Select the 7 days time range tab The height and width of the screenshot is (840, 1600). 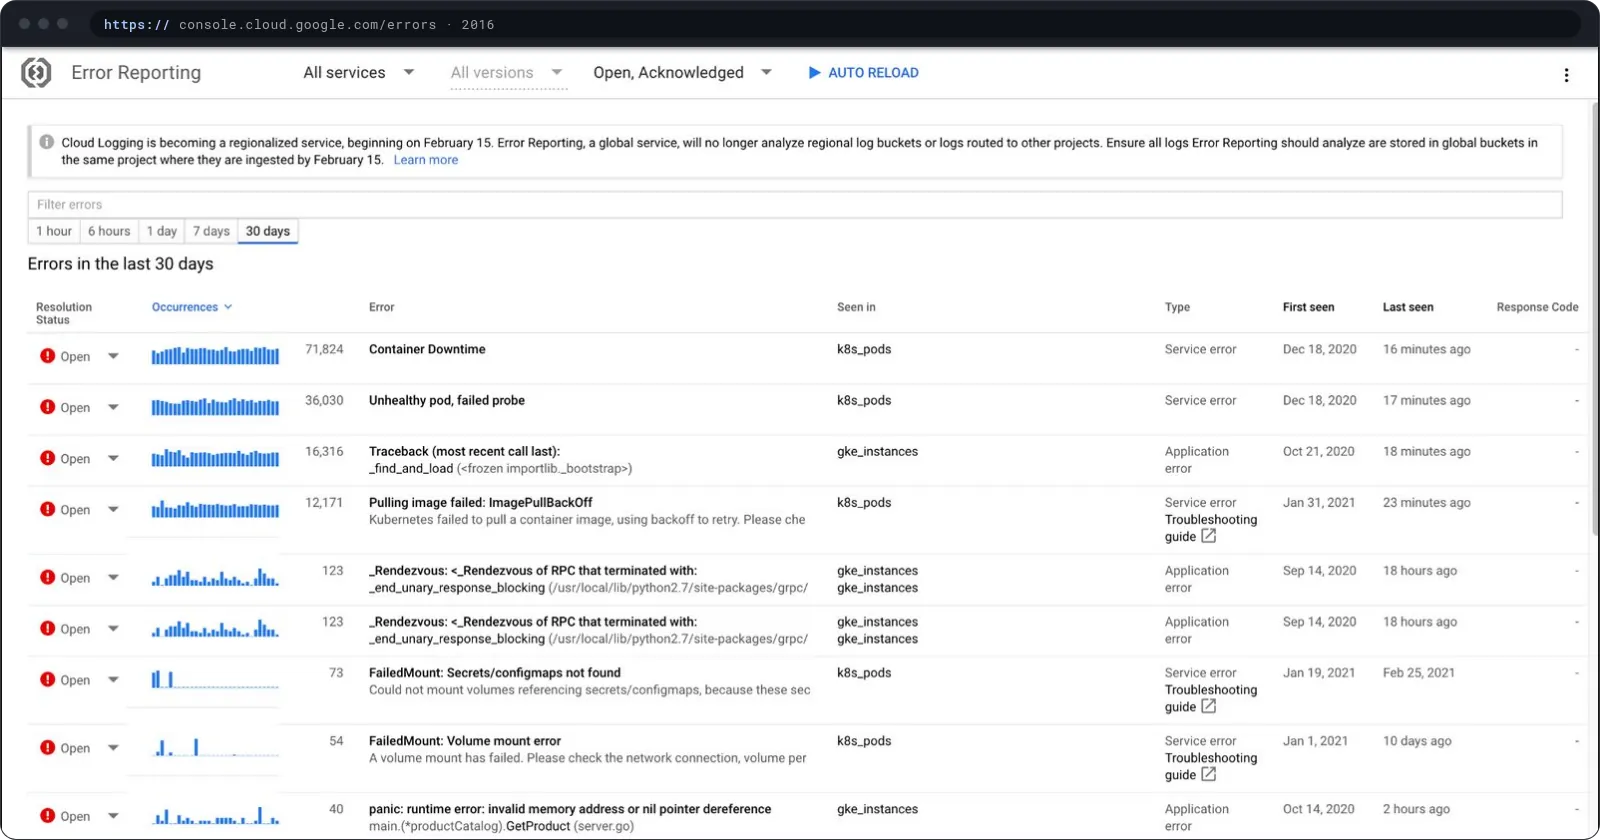pyautogui.click(x=211, y=231)
